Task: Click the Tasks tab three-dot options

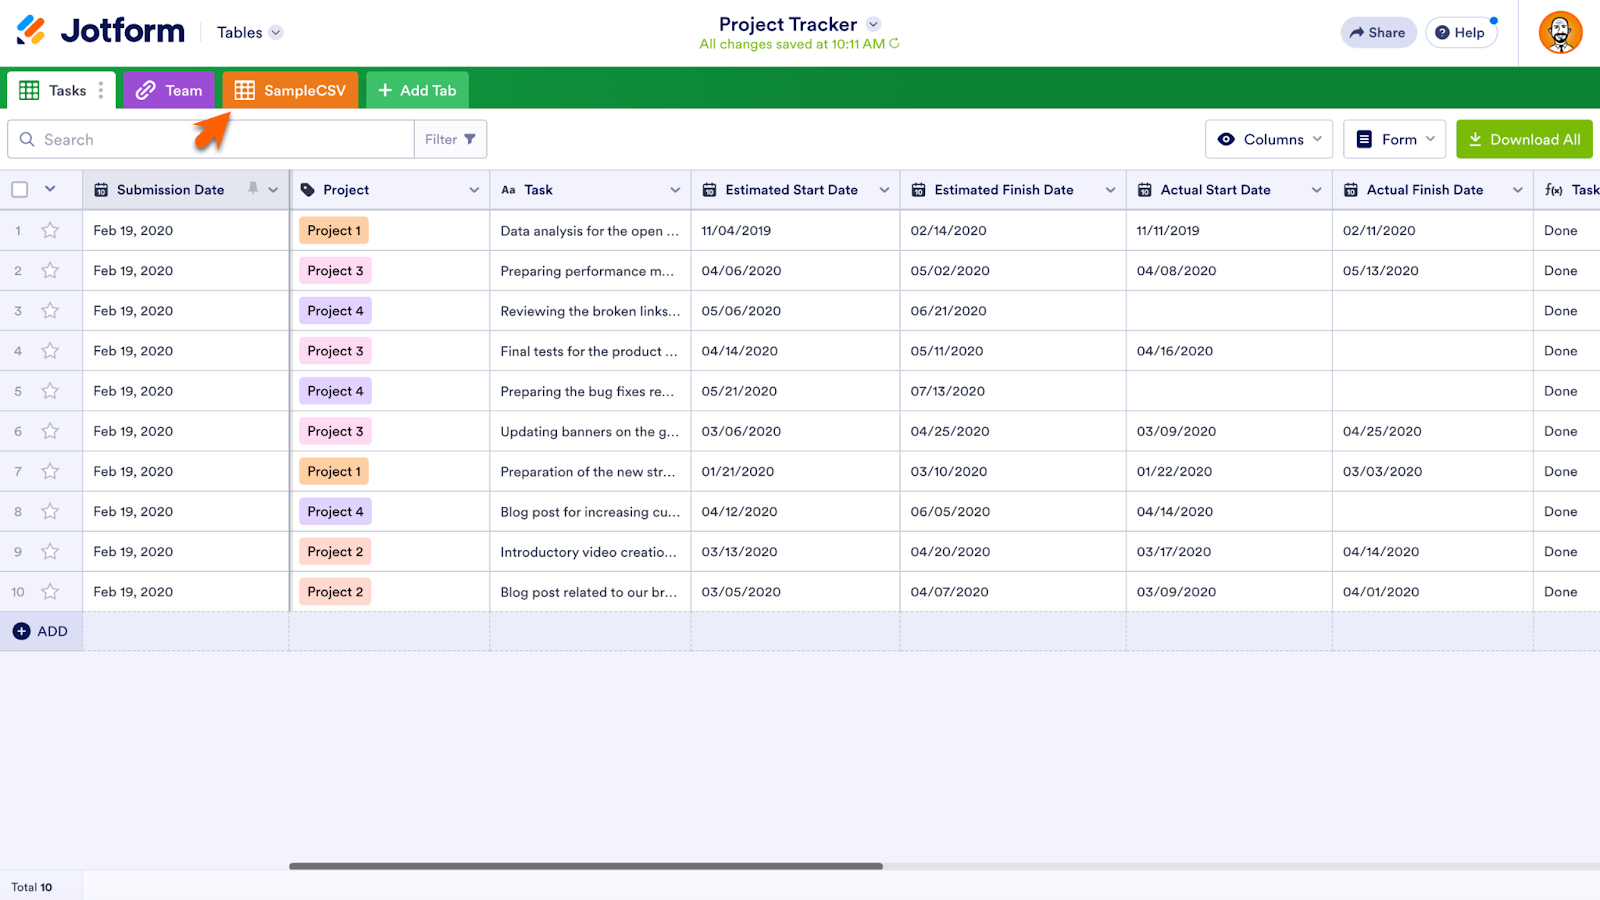Action: point(101,90)
